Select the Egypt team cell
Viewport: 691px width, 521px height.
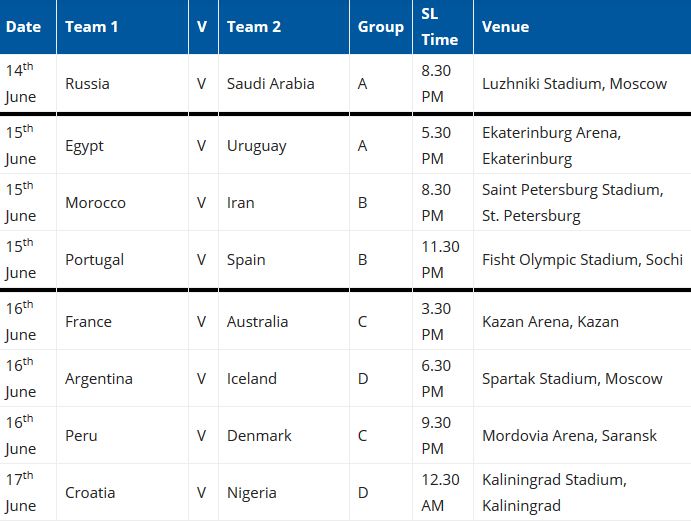click(123, 145)
